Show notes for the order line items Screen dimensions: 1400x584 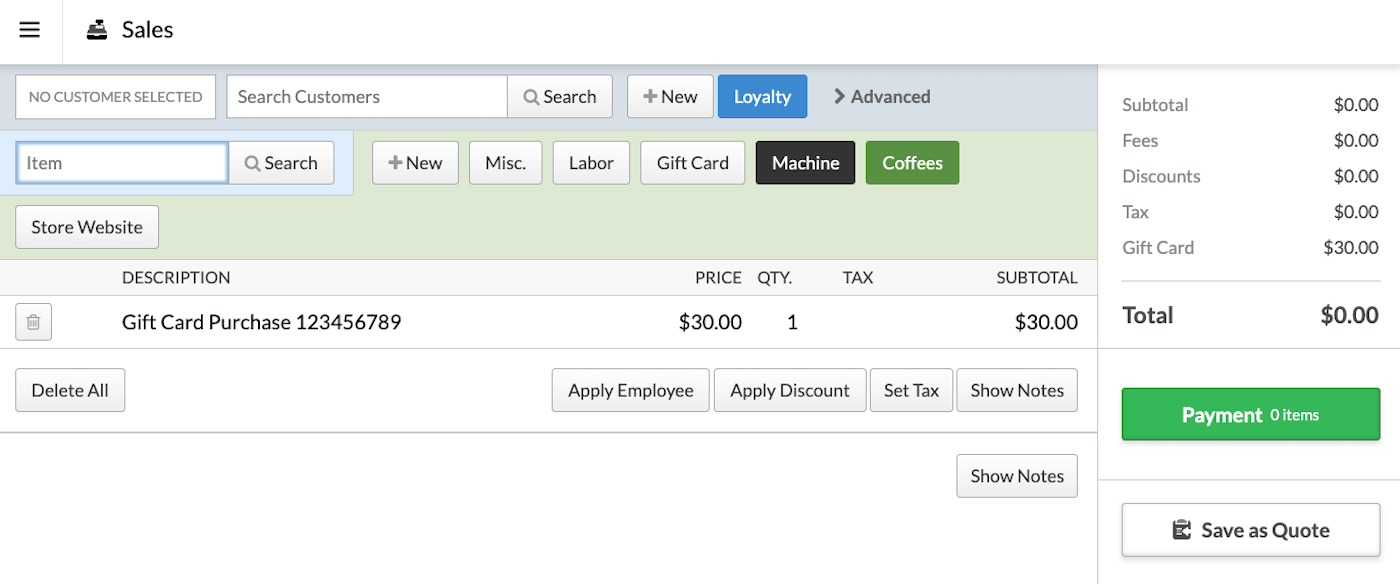[x=1016, y=390]
